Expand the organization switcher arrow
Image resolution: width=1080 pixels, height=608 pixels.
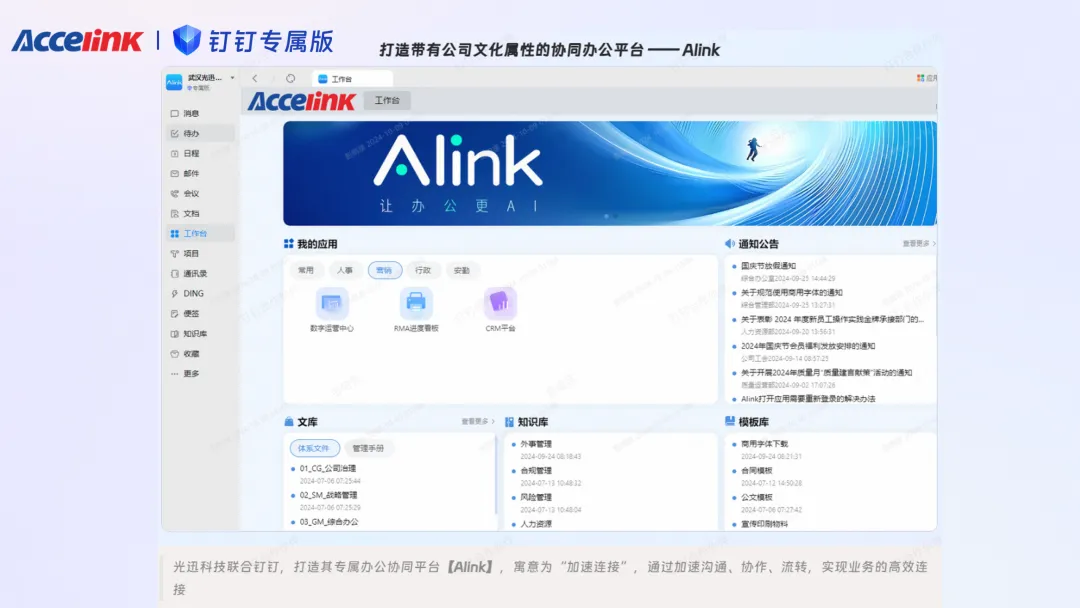(232, 78)
